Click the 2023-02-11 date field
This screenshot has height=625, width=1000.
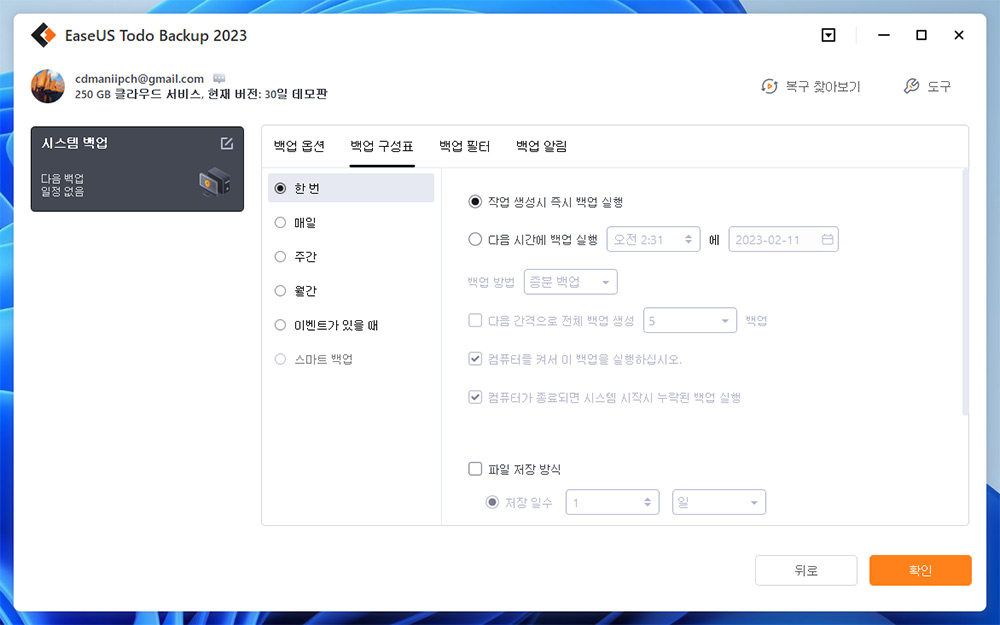783,239
